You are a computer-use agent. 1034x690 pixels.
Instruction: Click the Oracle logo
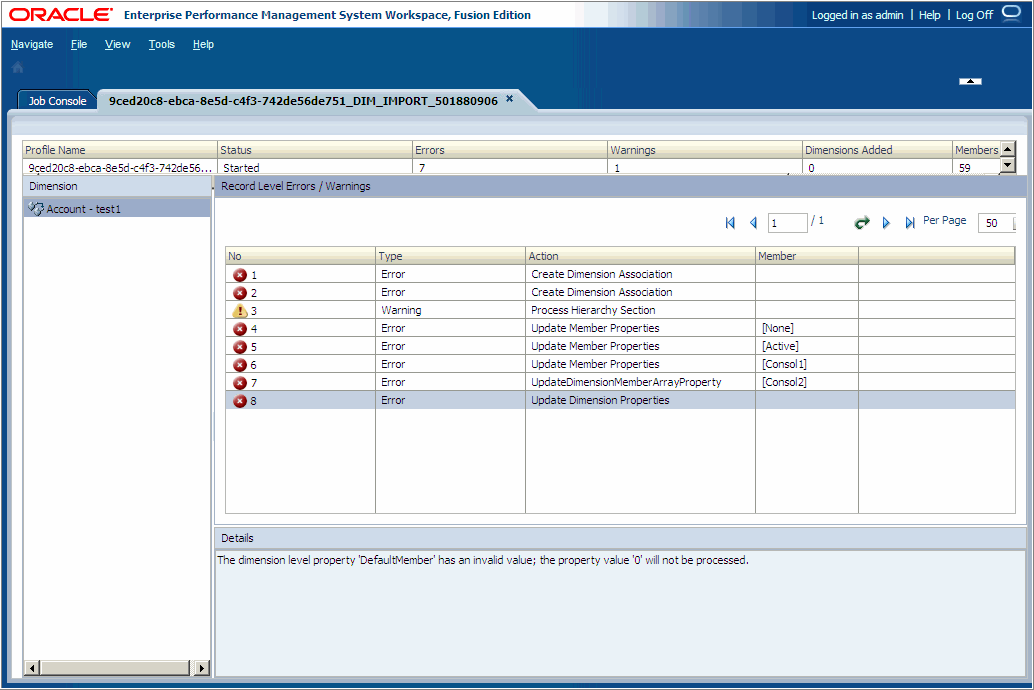pos(57,14)
